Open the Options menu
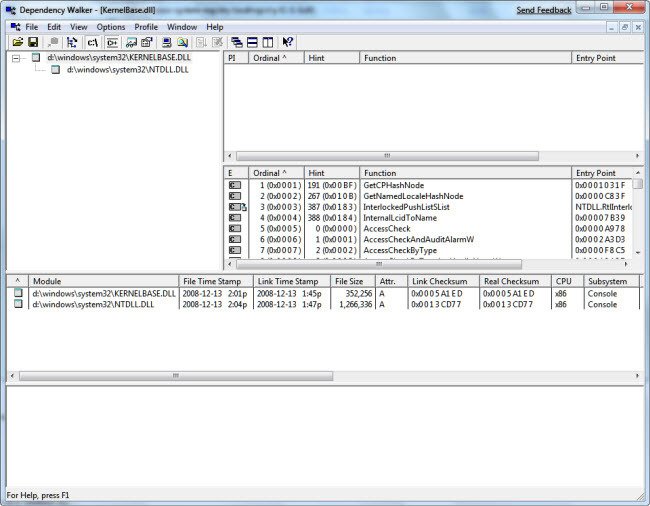The width and height of the screenshot is (650, 506). point(111,27)
